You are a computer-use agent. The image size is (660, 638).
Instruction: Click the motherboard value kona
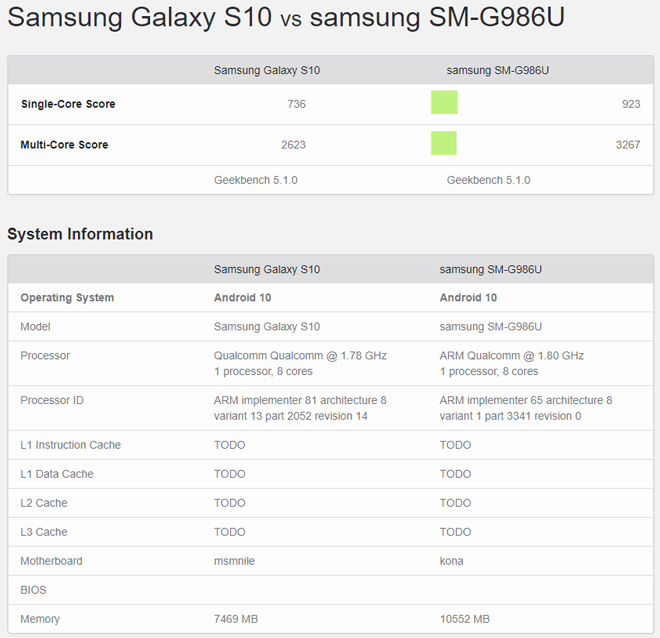[451, 561]
